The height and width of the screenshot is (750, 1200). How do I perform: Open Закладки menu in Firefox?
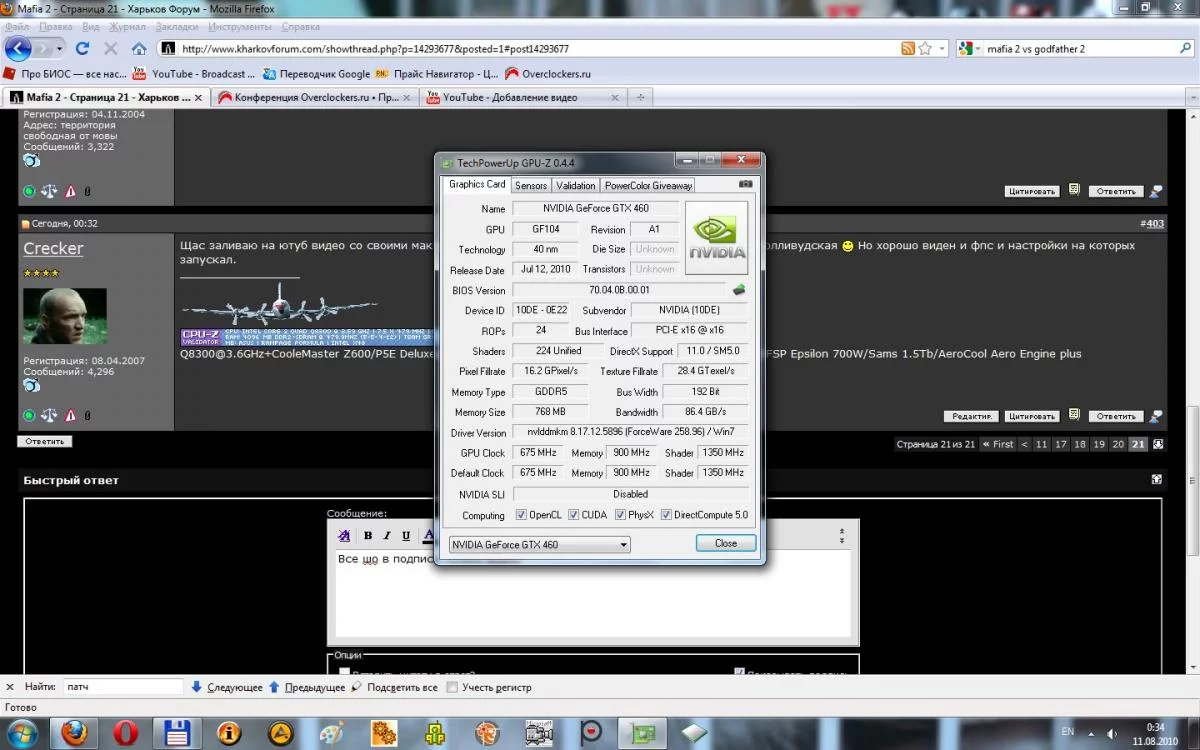click(x=177, y=26)
